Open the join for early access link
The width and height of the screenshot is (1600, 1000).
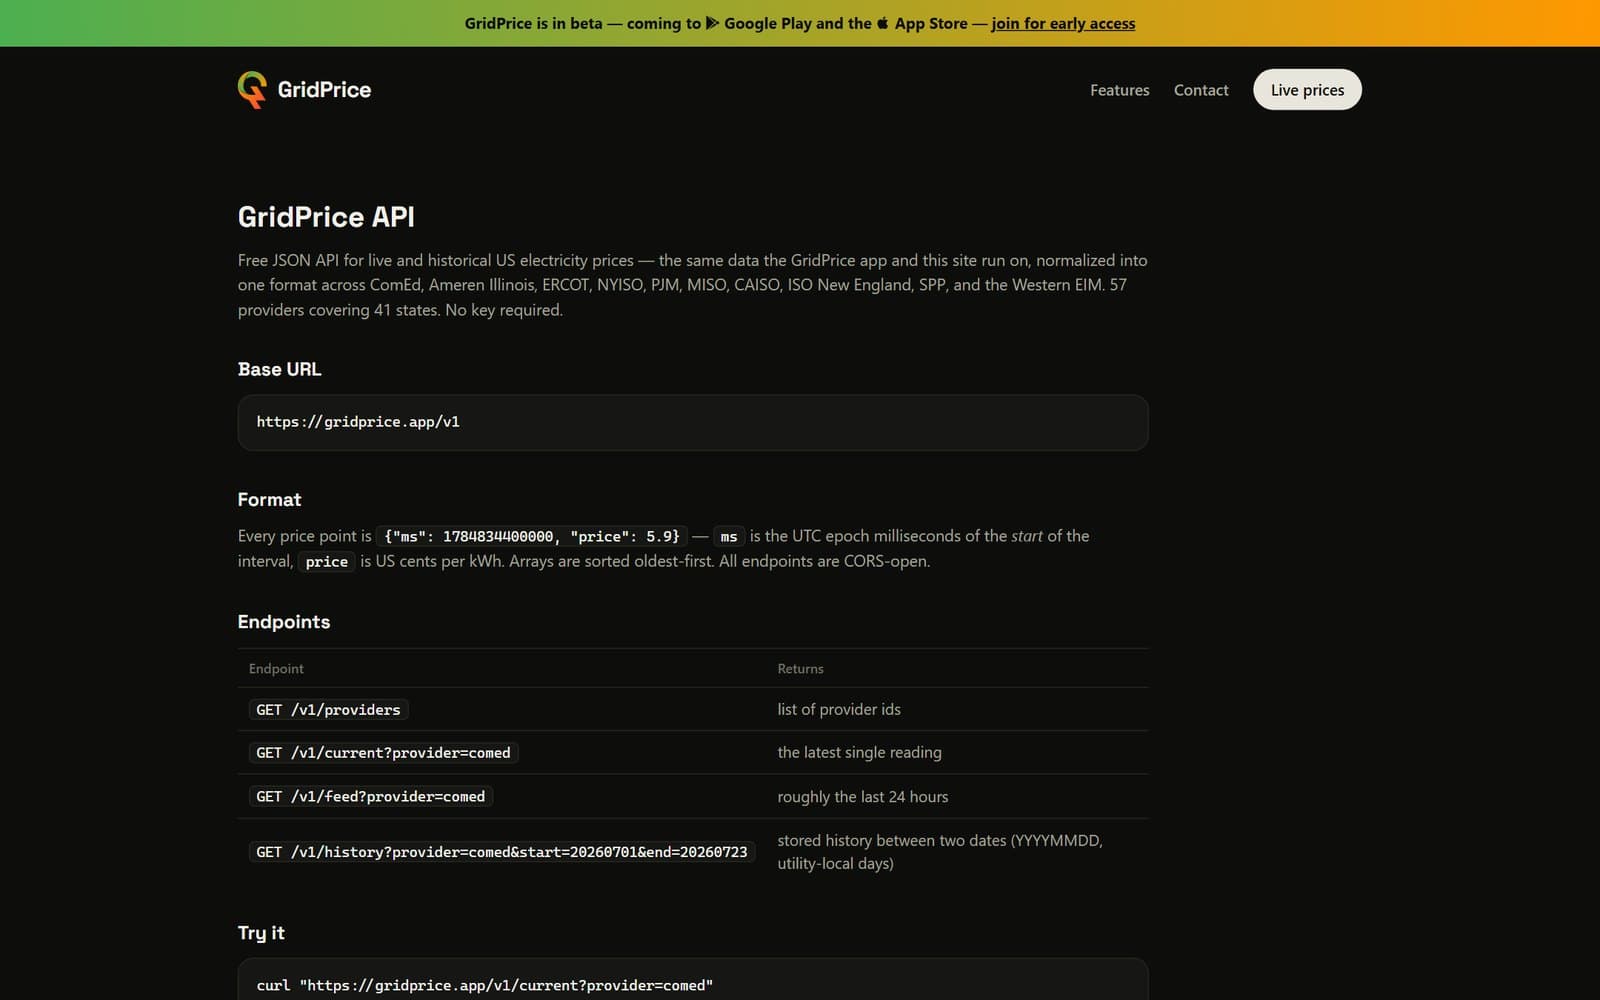point(1063,23)
